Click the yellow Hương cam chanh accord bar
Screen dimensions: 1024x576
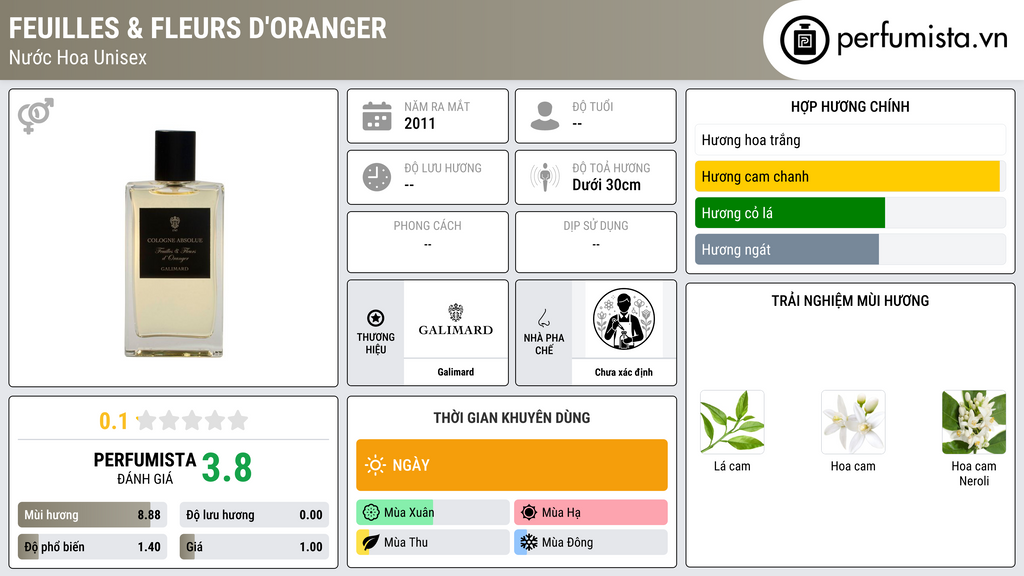[x=850, y=176]
